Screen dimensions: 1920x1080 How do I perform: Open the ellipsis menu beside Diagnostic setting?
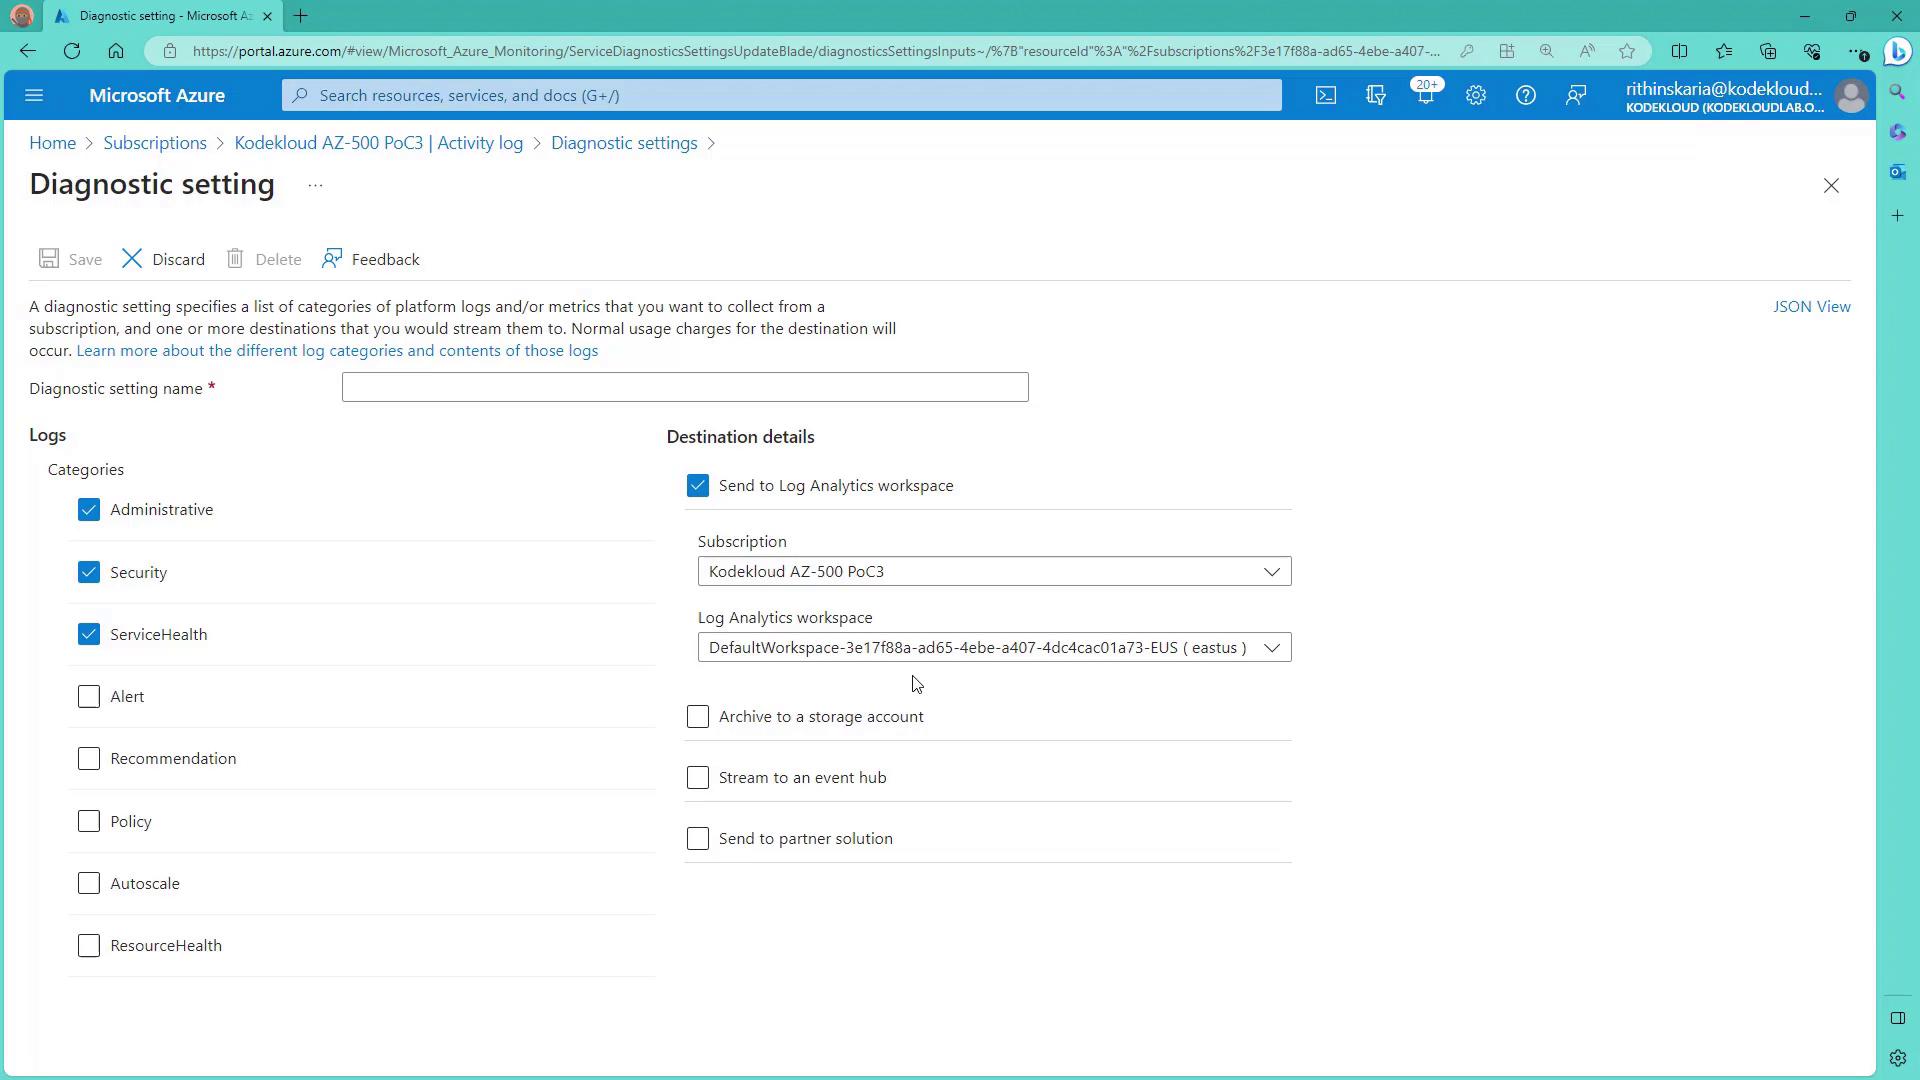pos(315,186)
